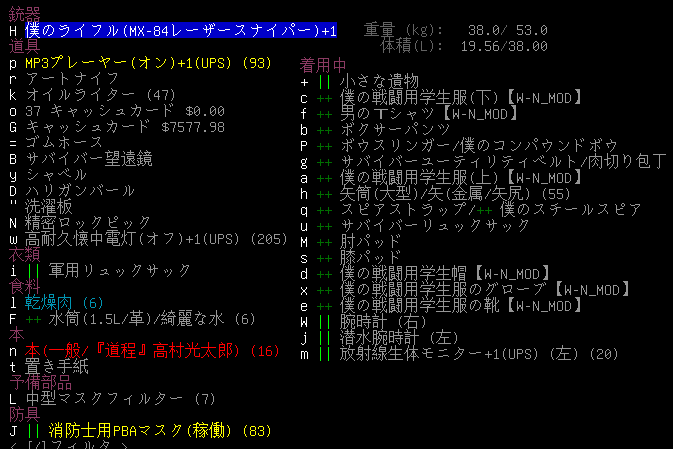Click the marker beside 軍用リュックサック
Image resolution: width=673 pixels, height=449 pixels.
32,271
